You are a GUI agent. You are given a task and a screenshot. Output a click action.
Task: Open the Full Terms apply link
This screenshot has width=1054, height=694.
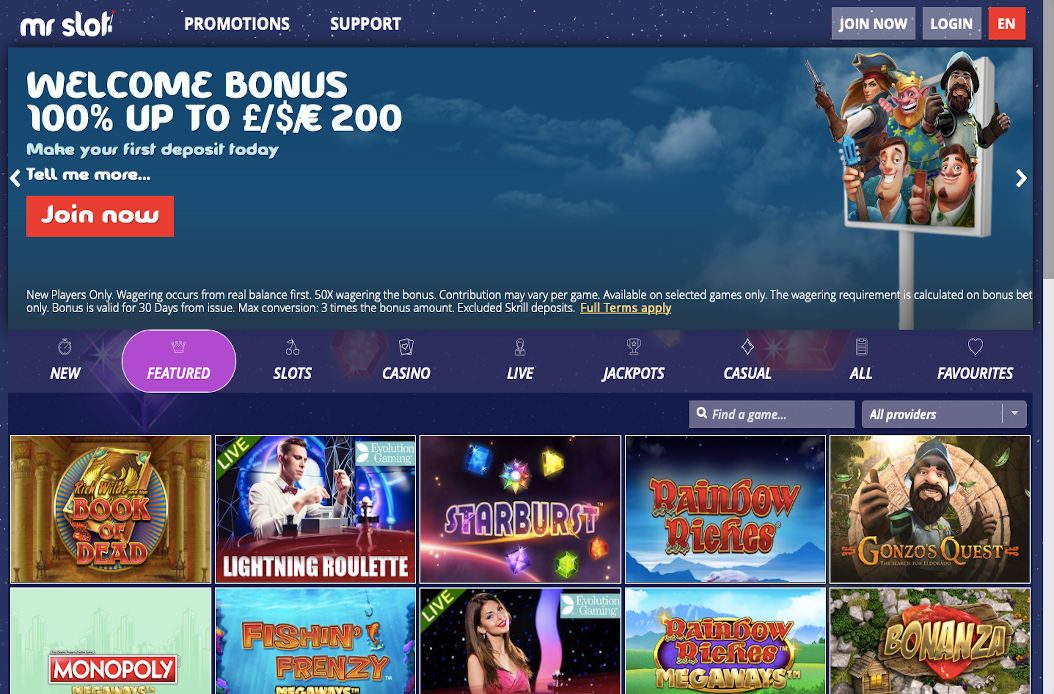[x=625, y=308]
